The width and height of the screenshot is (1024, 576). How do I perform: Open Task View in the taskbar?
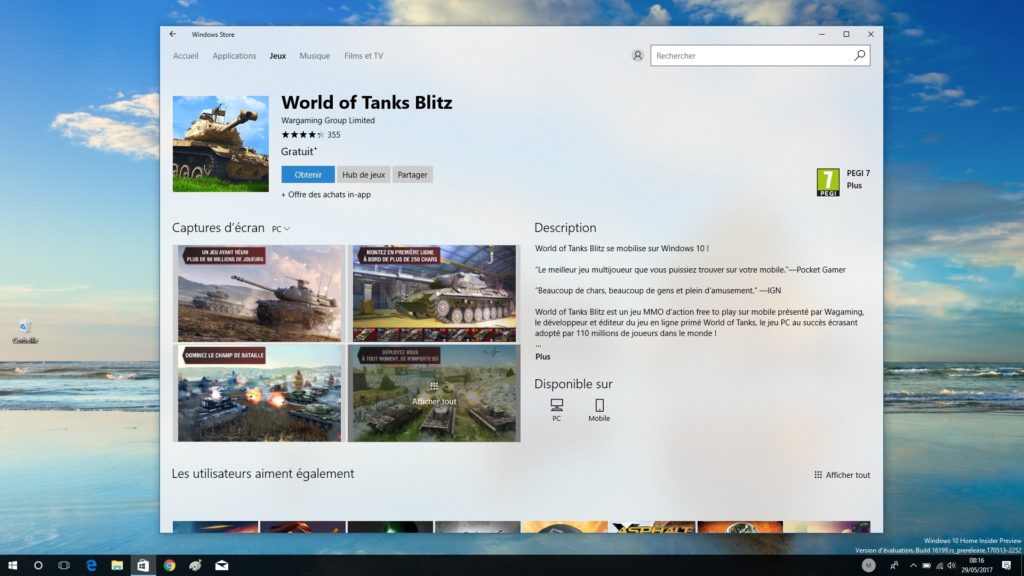click(64, 566)
